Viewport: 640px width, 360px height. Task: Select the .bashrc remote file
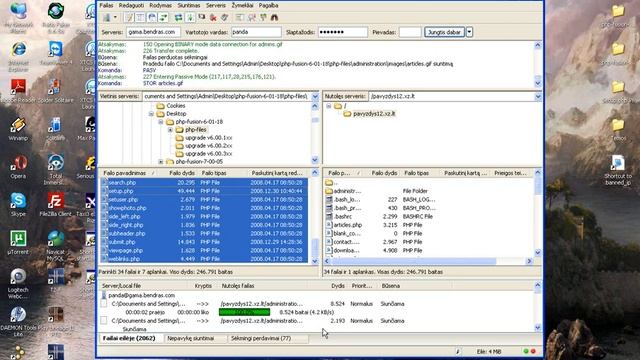pos(342,216)
